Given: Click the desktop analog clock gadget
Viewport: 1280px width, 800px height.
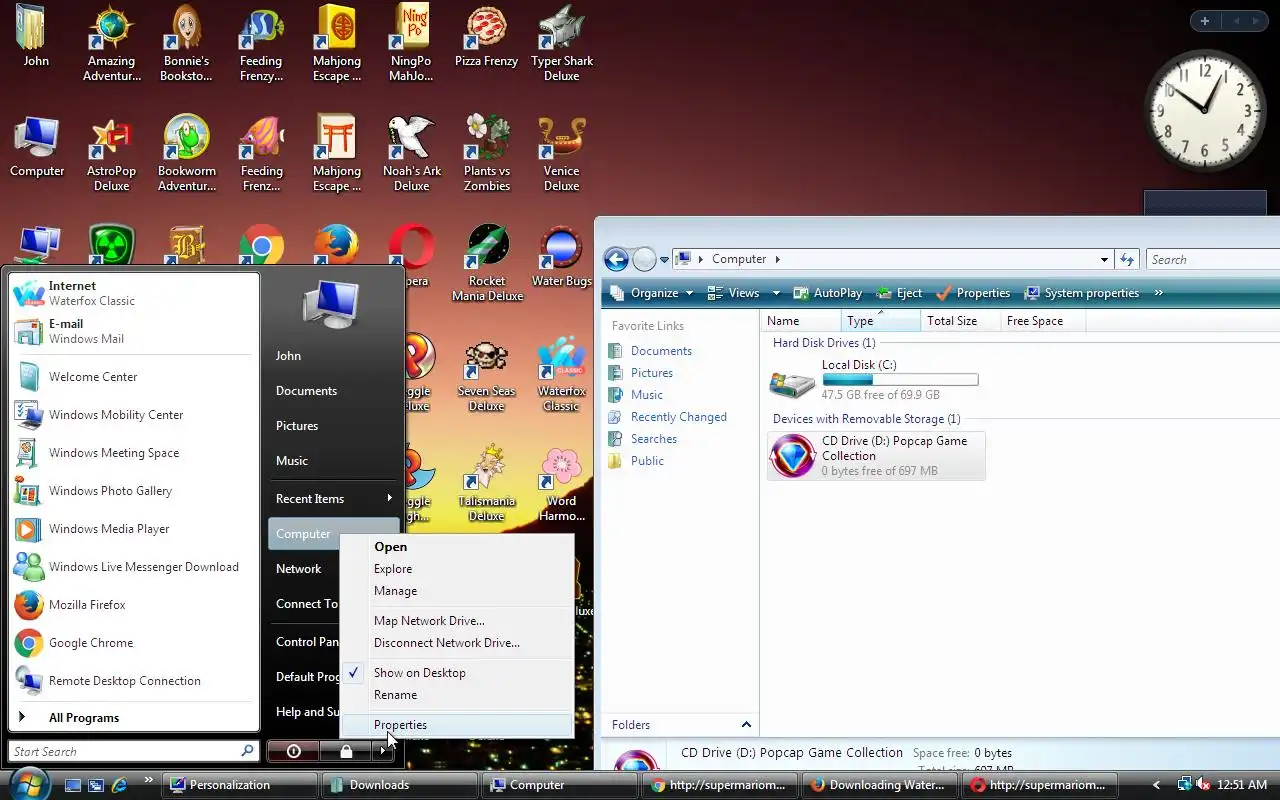Looking at the screenshot, I should 1205,110.
